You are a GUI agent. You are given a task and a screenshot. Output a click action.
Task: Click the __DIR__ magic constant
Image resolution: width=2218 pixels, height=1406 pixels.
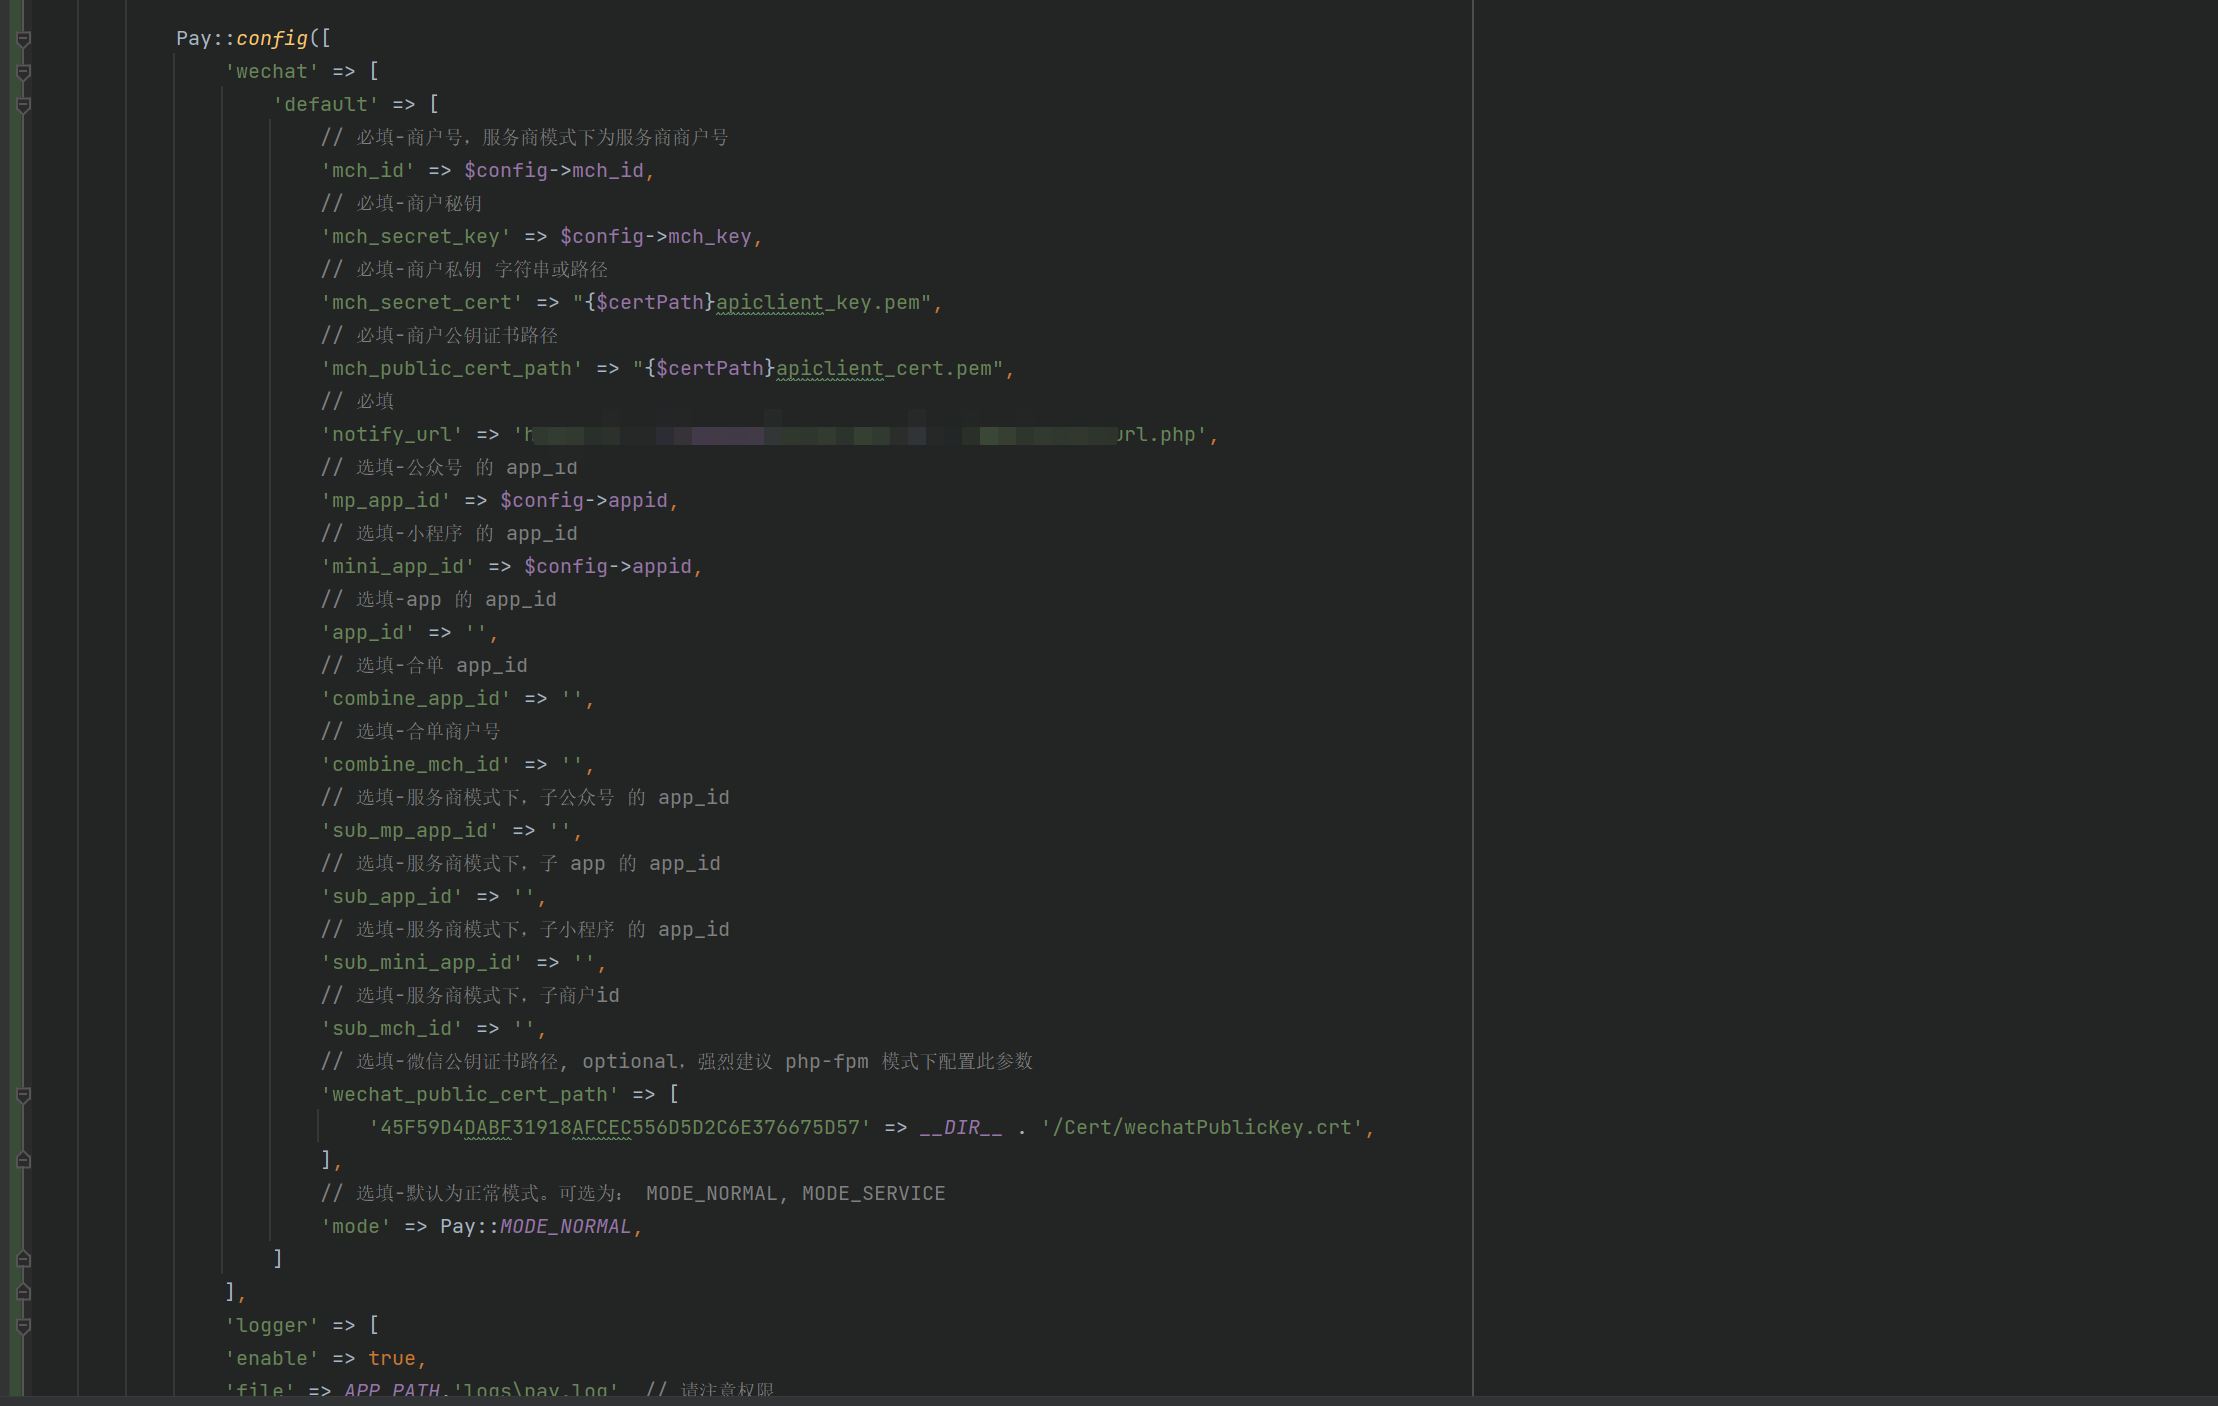tap(962, 1127)
